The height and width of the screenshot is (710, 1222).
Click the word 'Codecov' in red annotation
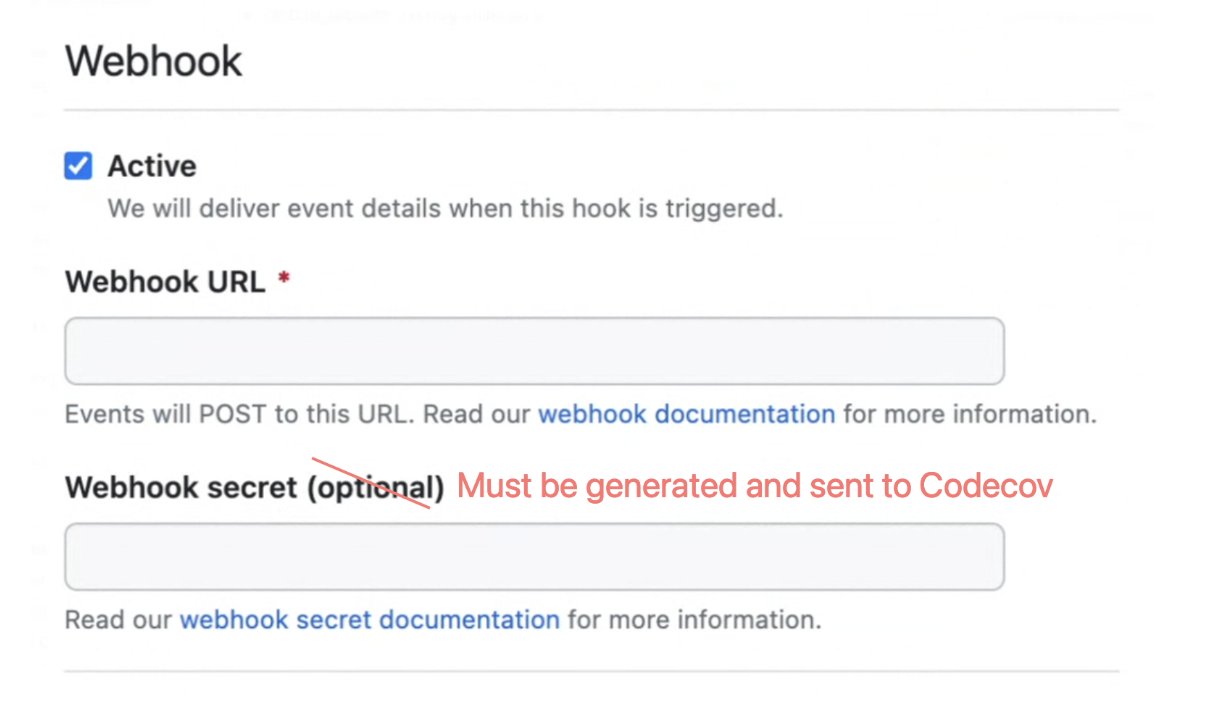click(986, 486)
